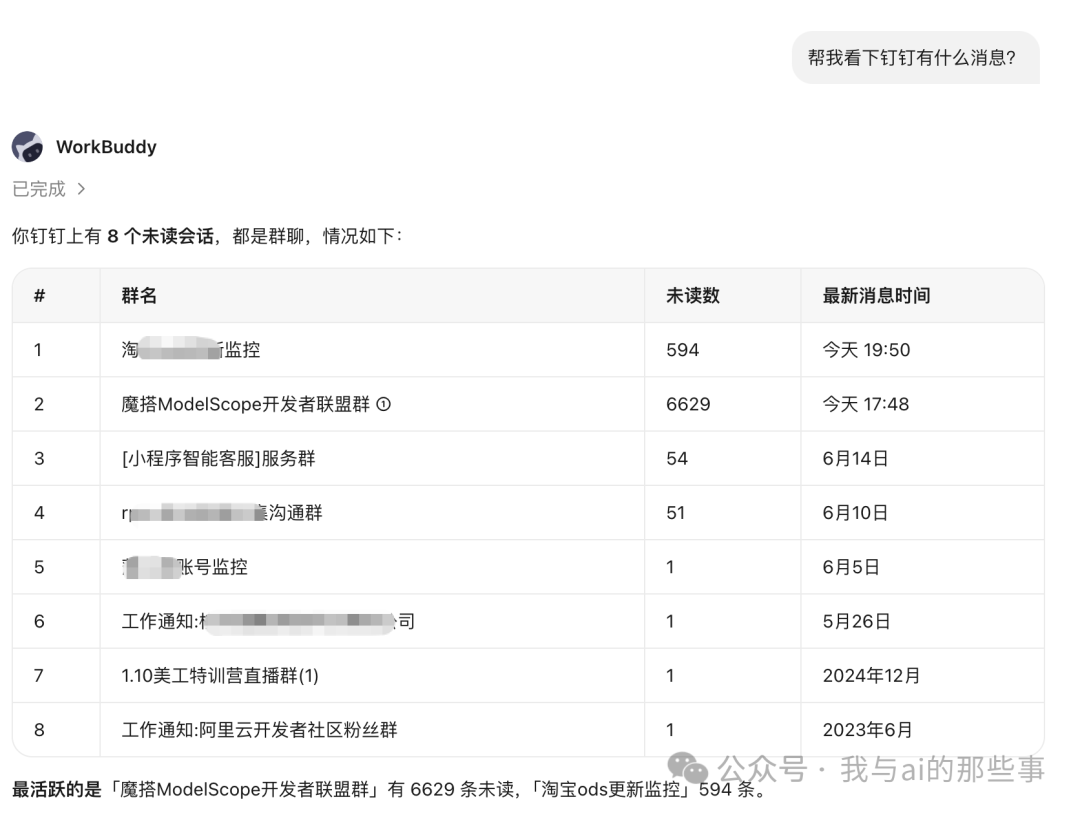The width and height of the screenshot is (1080, 813).
Task: Click the WorkBuddy avatar icon
Action: tap(28, 147)
